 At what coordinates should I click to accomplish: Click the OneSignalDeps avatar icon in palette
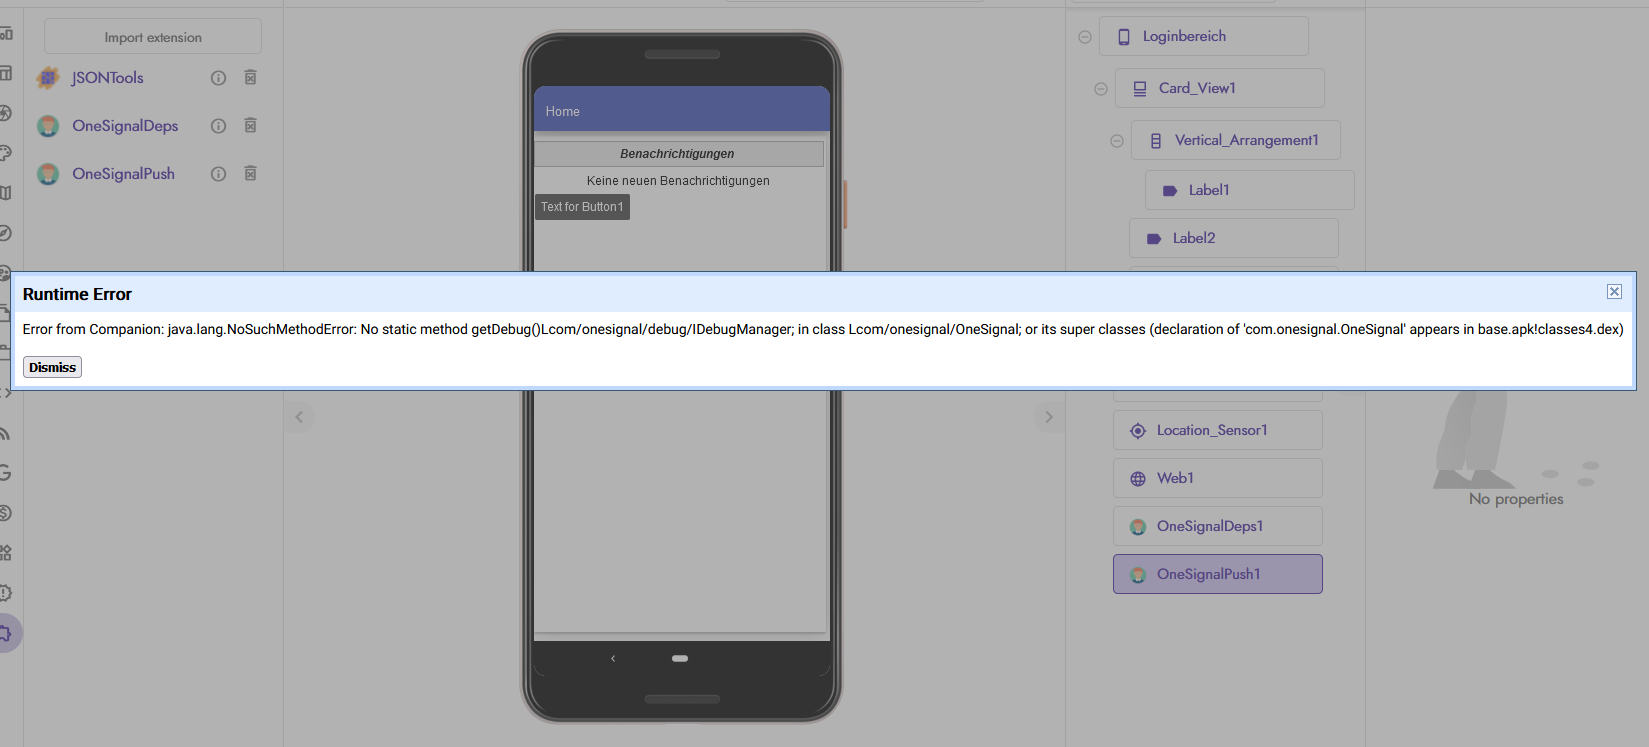[x=48, y=126]
